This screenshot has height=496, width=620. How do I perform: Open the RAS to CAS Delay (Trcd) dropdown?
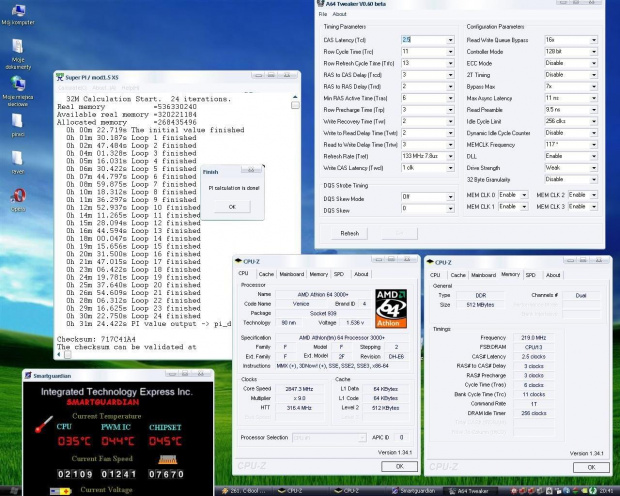[450, 75]
